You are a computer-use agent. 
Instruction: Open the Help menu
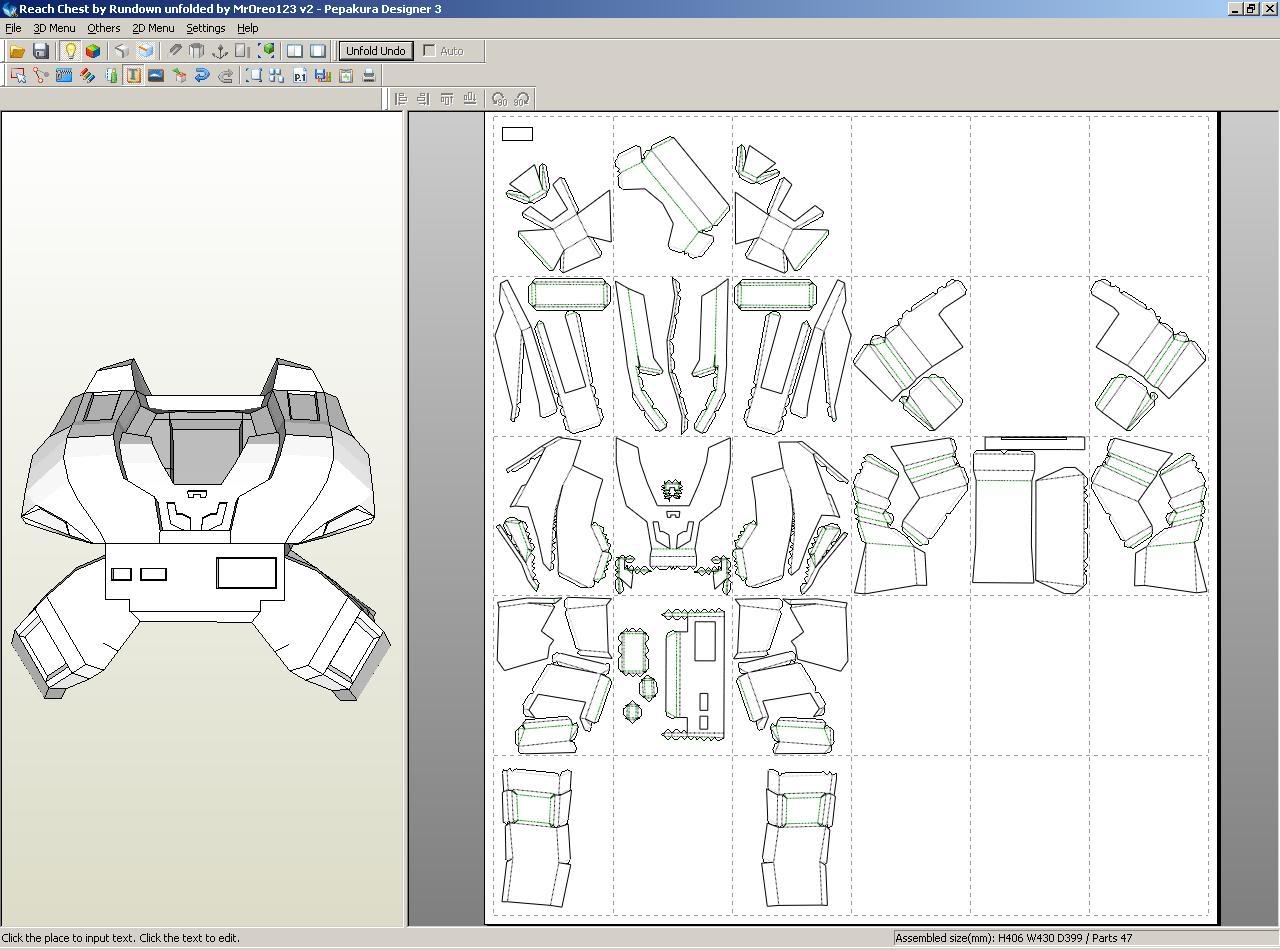[247, 28]
